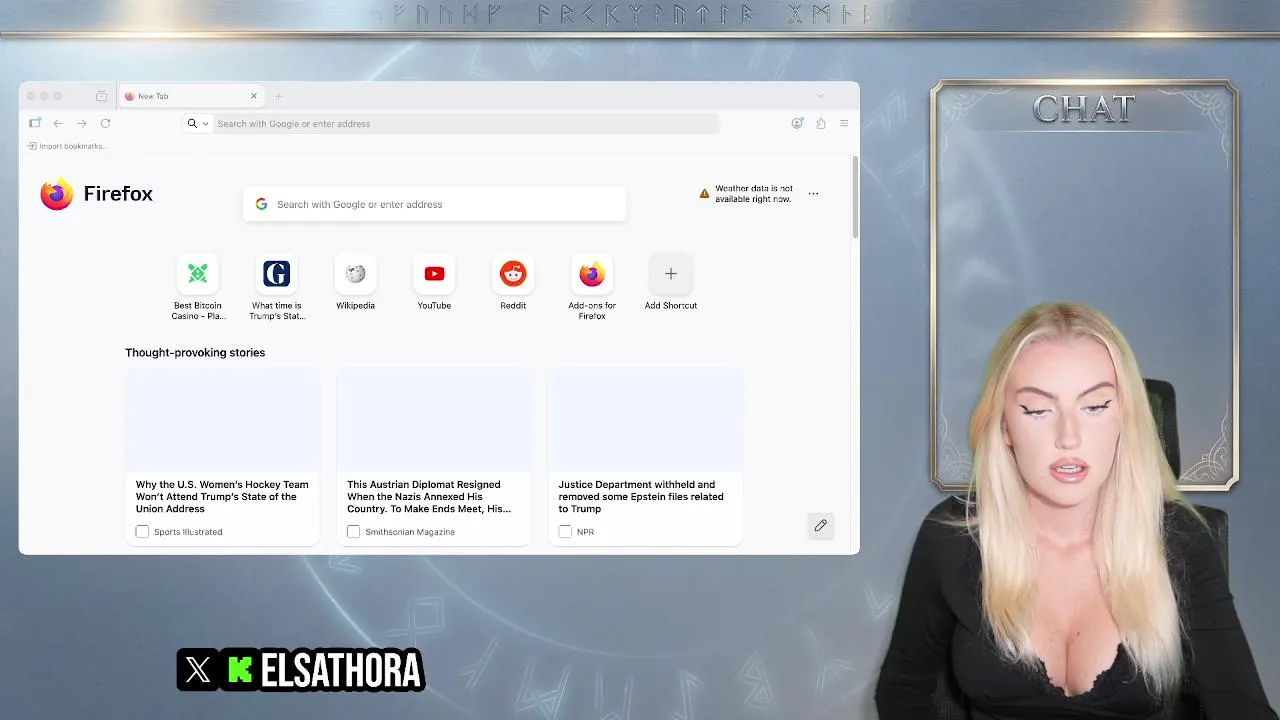Open the extensions puzzle icon
This screenshot has width=1280, height=720.
[x=821, y=123]
